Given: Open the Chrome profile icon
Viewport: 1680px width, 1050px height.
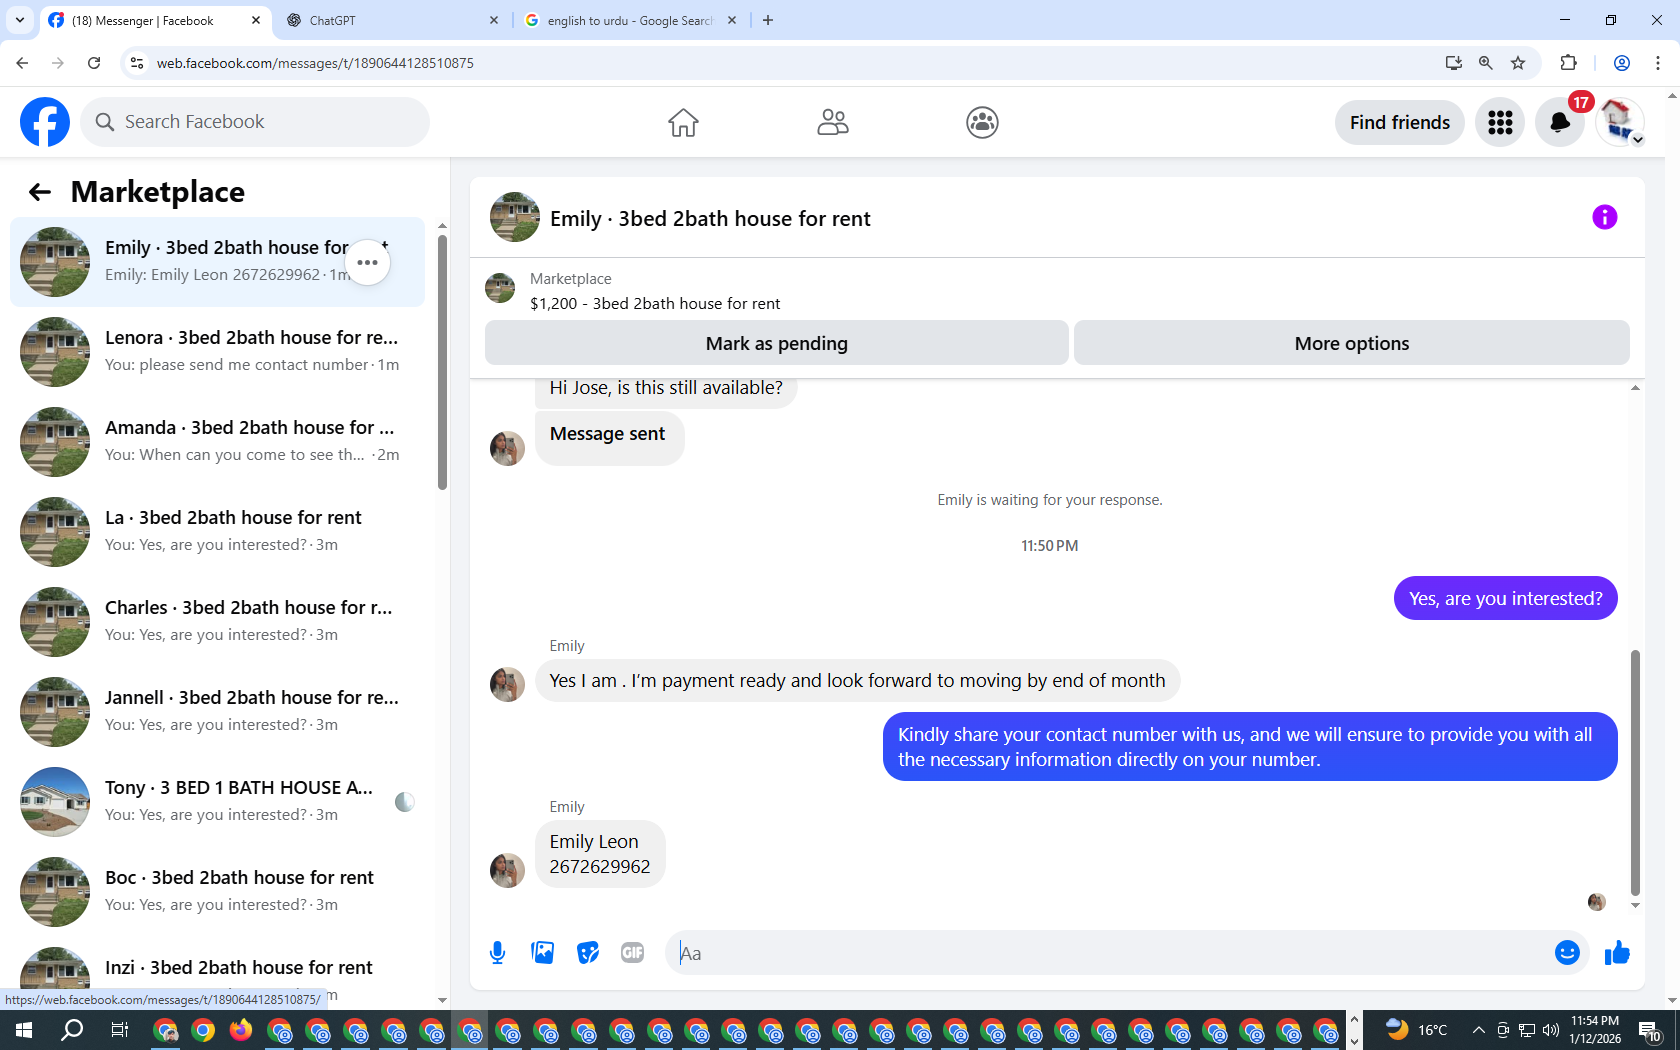Looking at the screenshot, I should tap(1622, 63).
